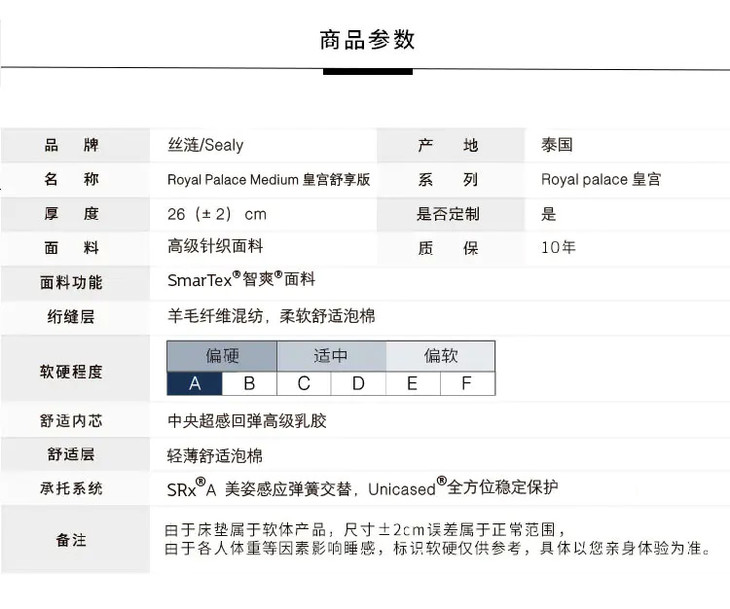Click the 备注 remarks label

[71, 540]
